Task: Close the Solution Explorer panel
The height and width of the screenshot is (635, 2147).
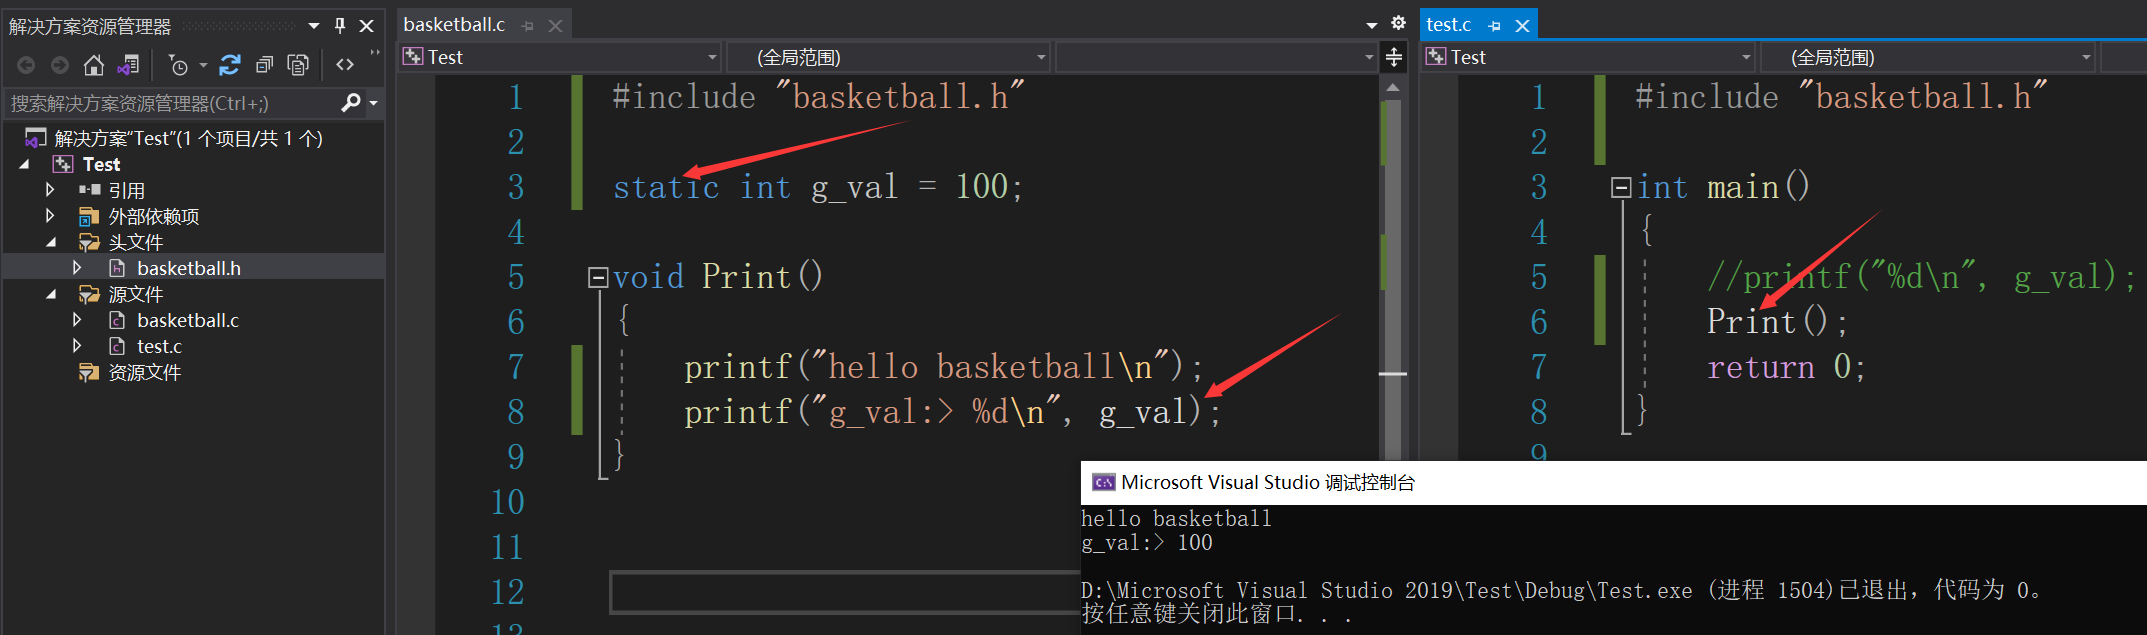Action: tap(367, 26)
